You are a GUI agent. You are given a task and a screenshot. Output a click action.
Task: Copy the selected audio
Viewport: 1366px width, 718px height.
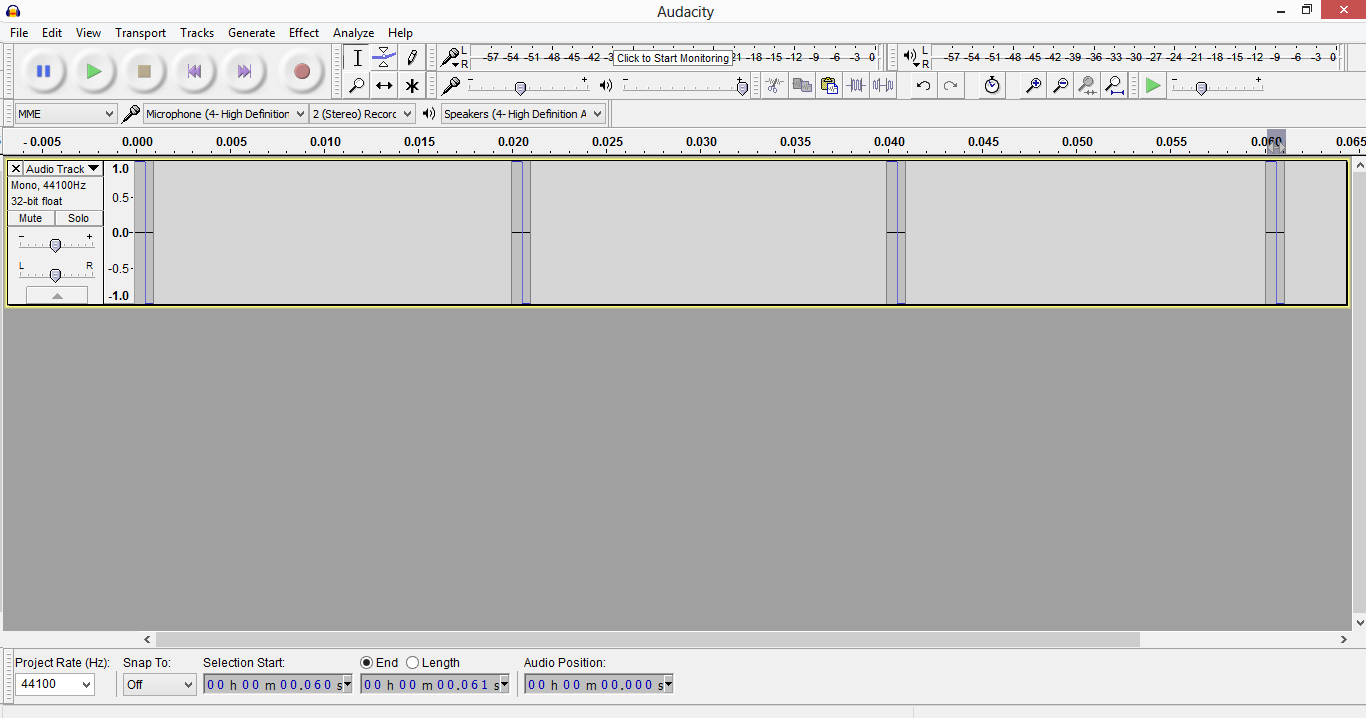click(802, 85)
